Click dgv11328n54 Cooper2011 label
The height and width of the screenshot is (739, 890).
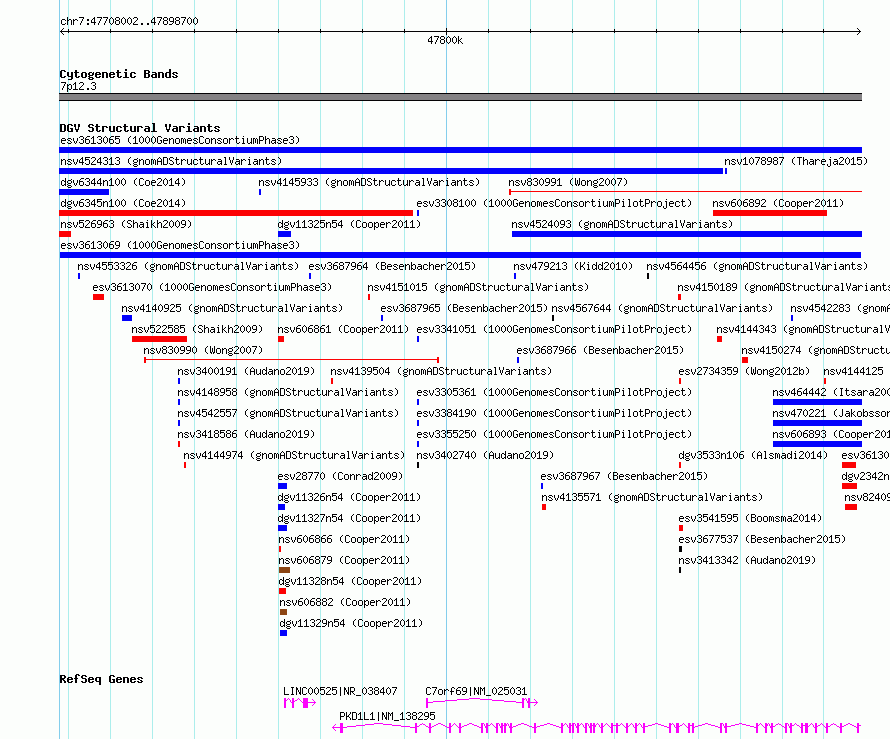[350, 581]
